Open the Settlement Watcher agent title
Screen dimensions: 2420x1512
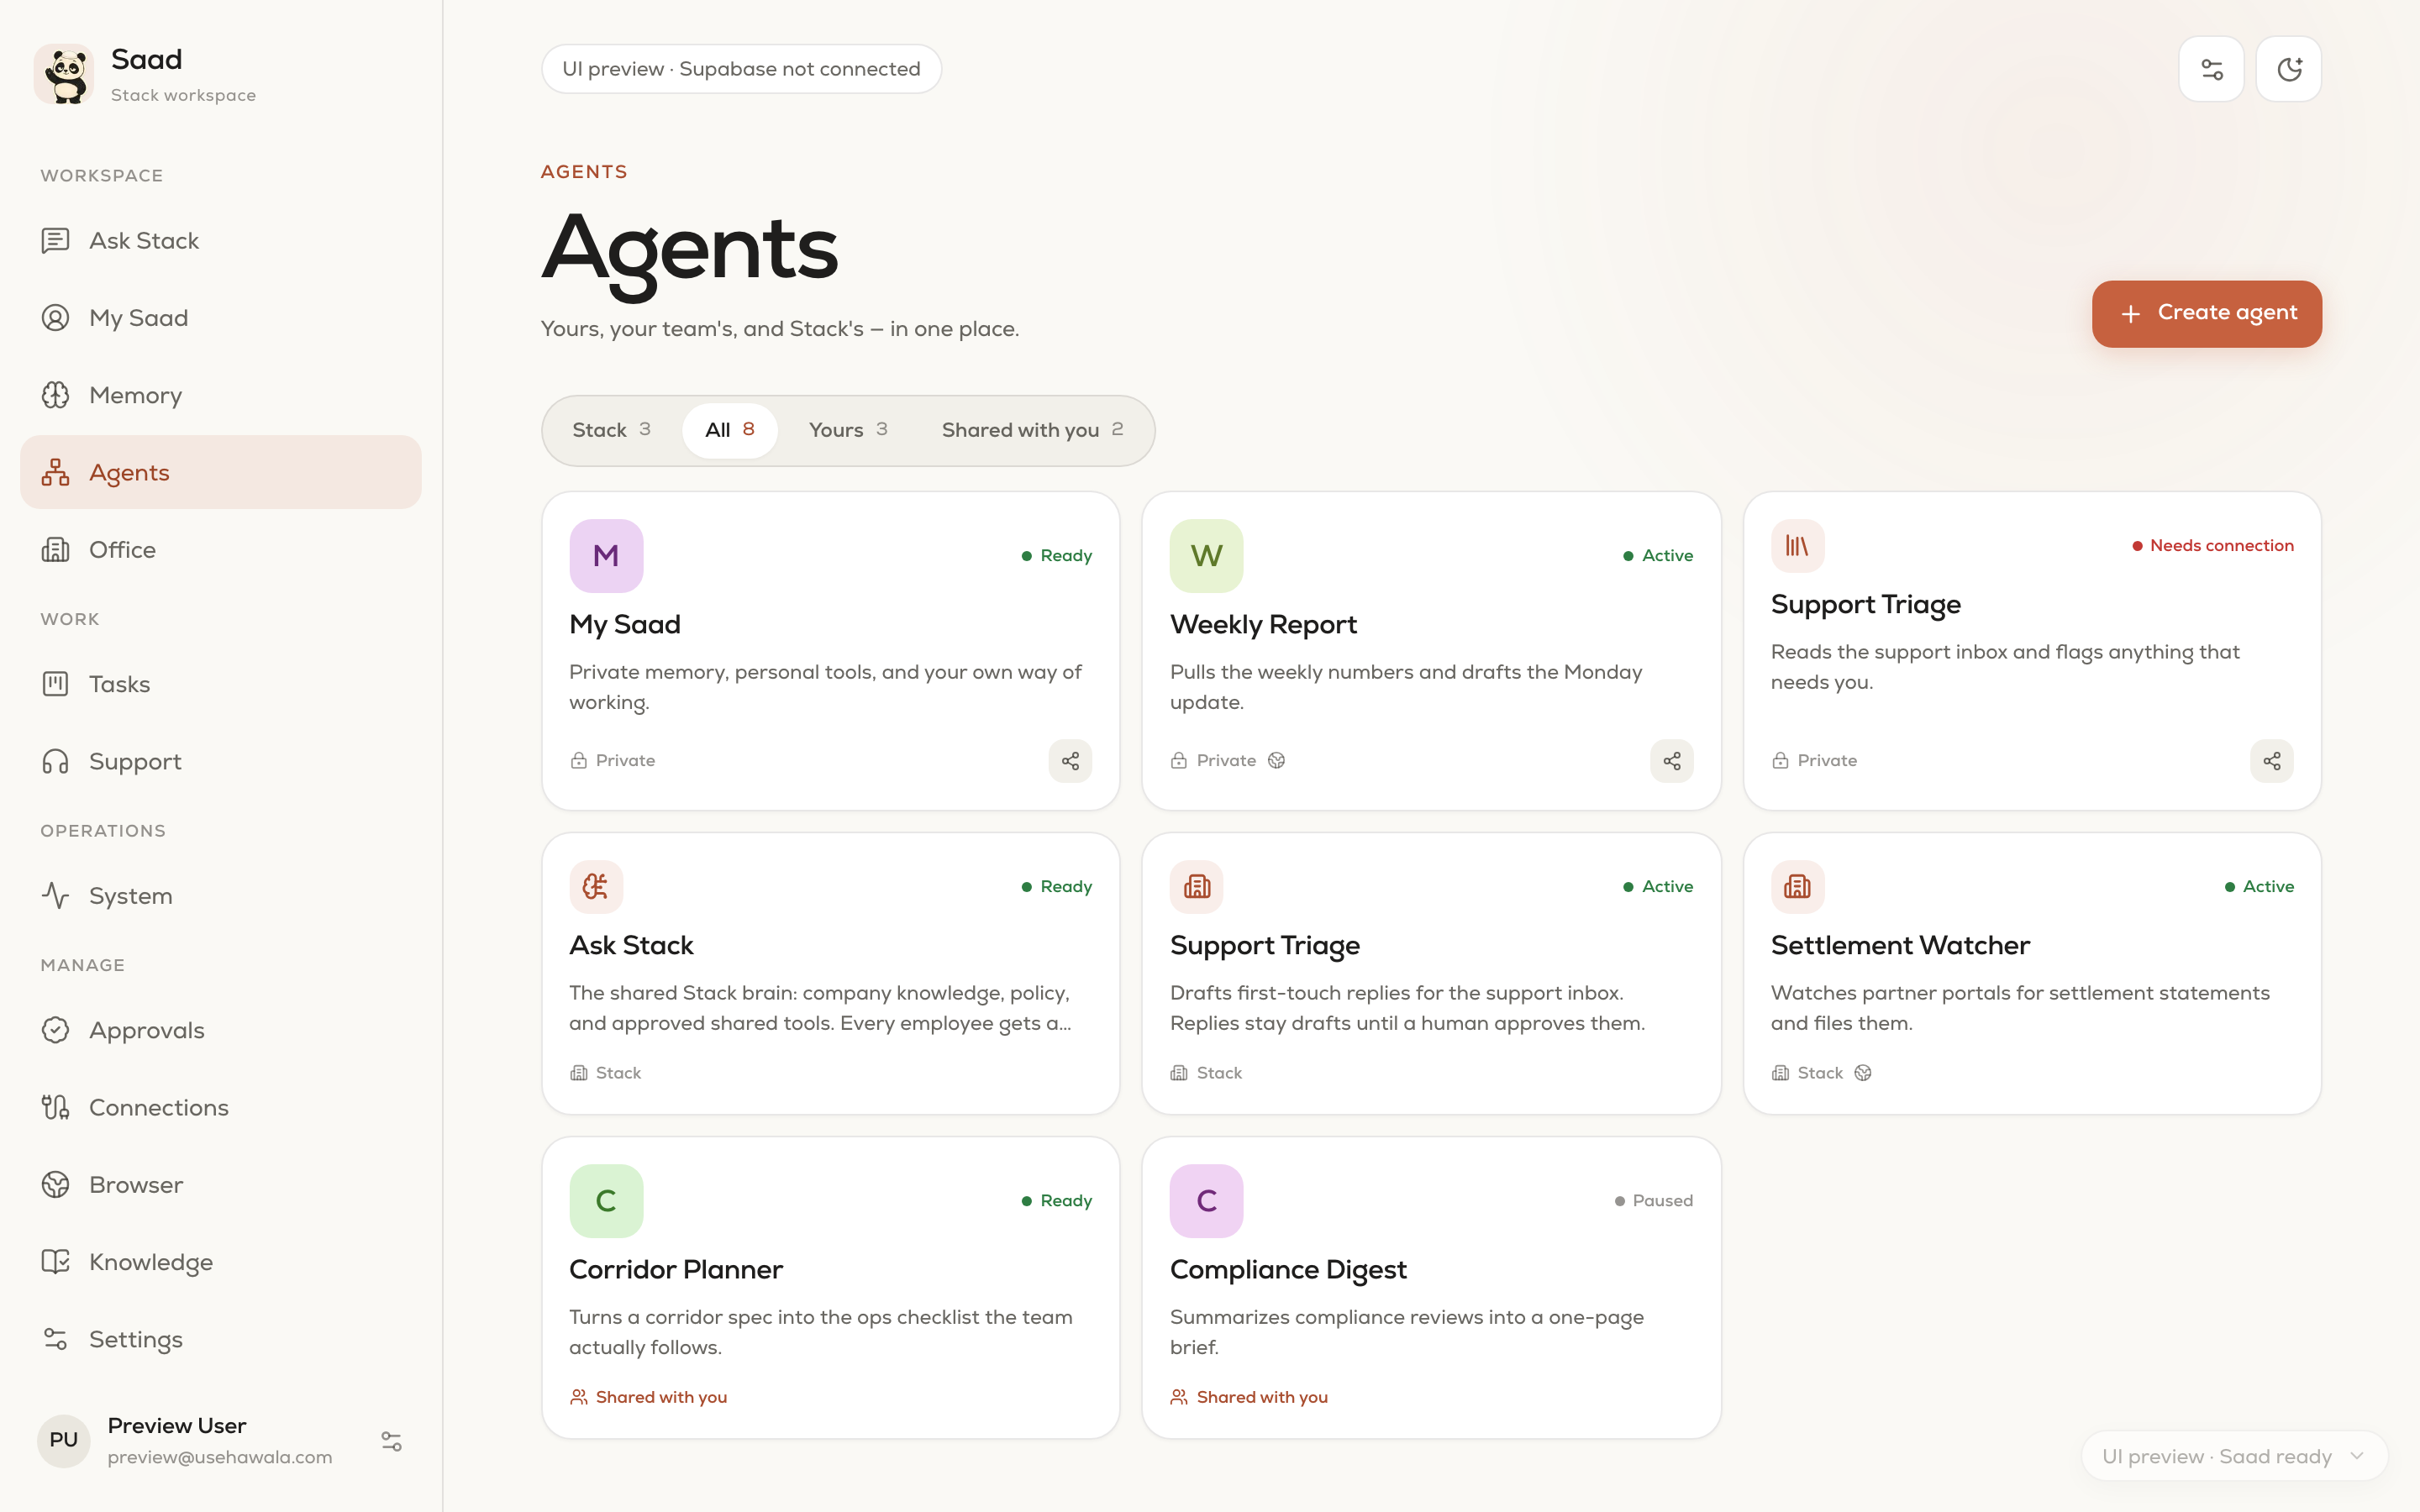(x=1900, y=946)
